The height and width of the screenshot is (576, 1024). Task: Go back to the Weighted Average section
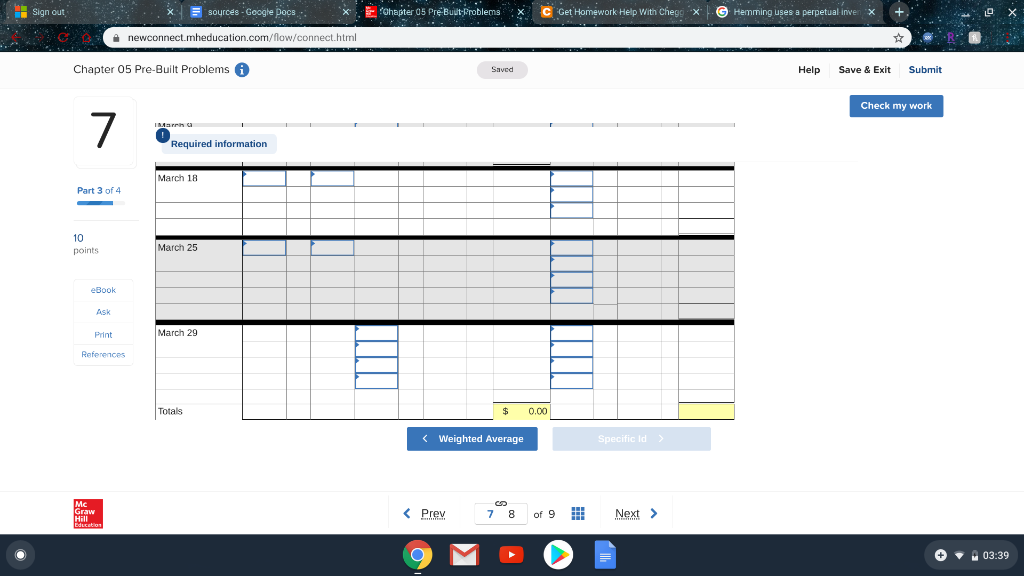[x=472, y=438]
